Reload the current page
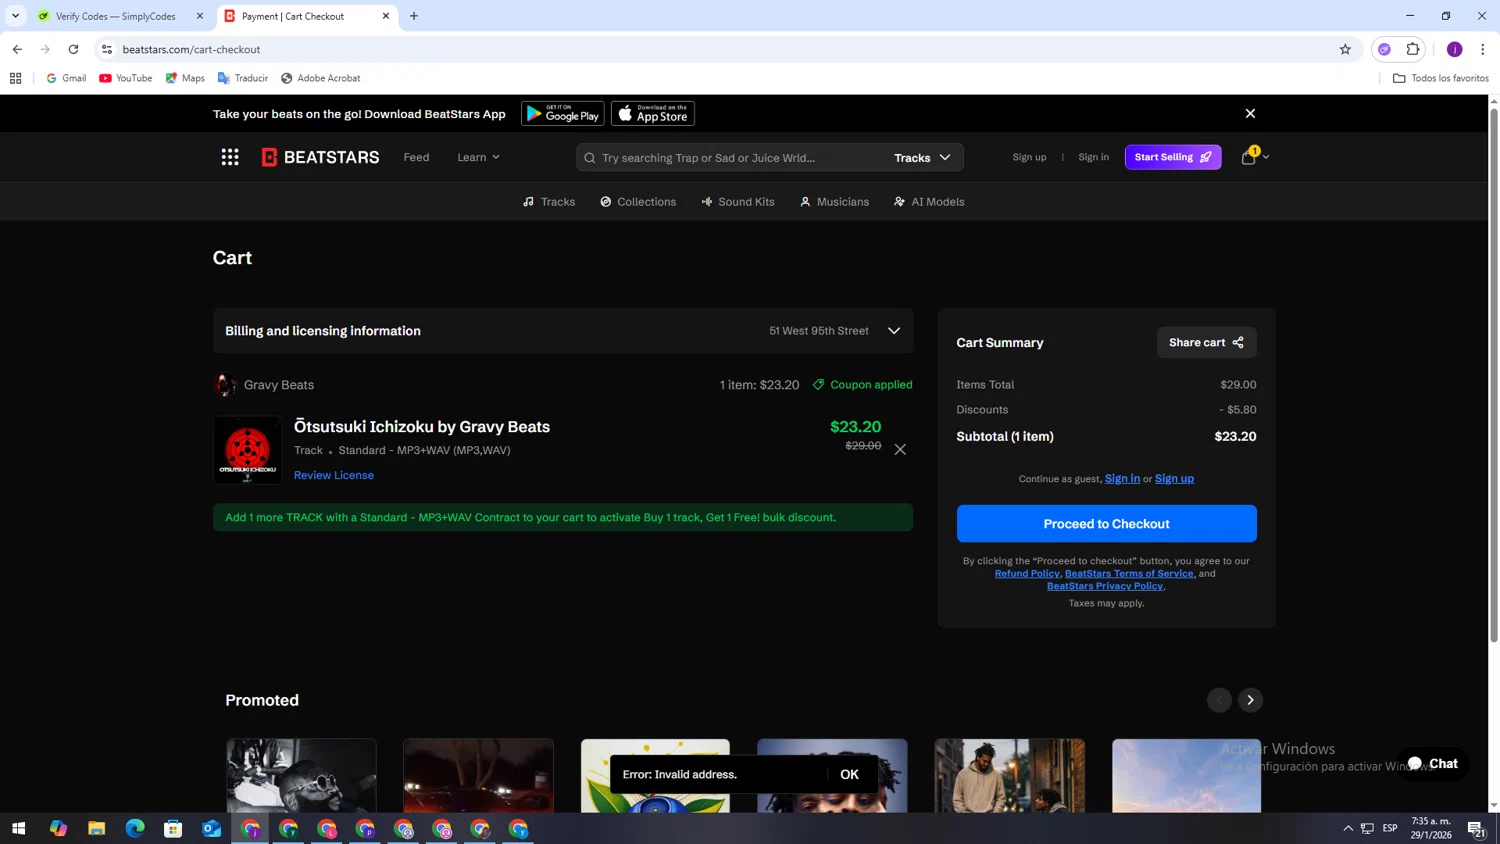This screenshot has height=844, width=1500. (x=73, y=49)
